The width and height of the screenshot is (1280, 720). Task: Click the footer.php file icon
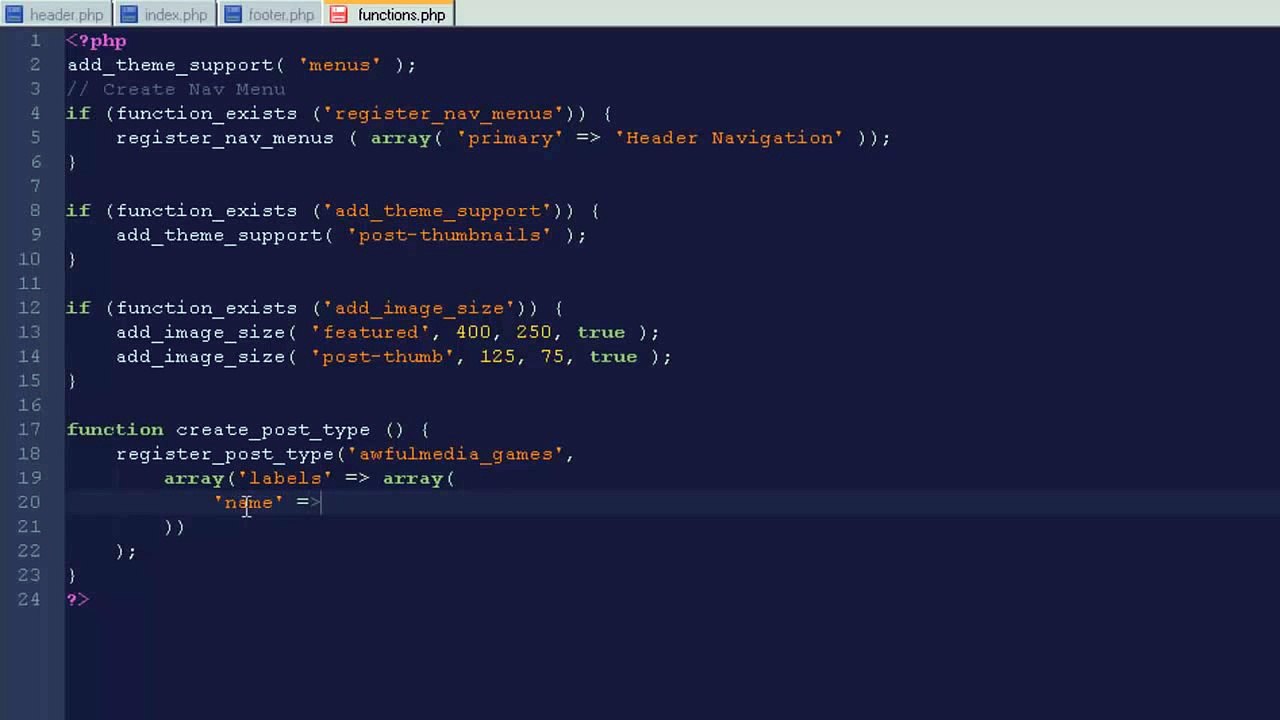[233, 14]
